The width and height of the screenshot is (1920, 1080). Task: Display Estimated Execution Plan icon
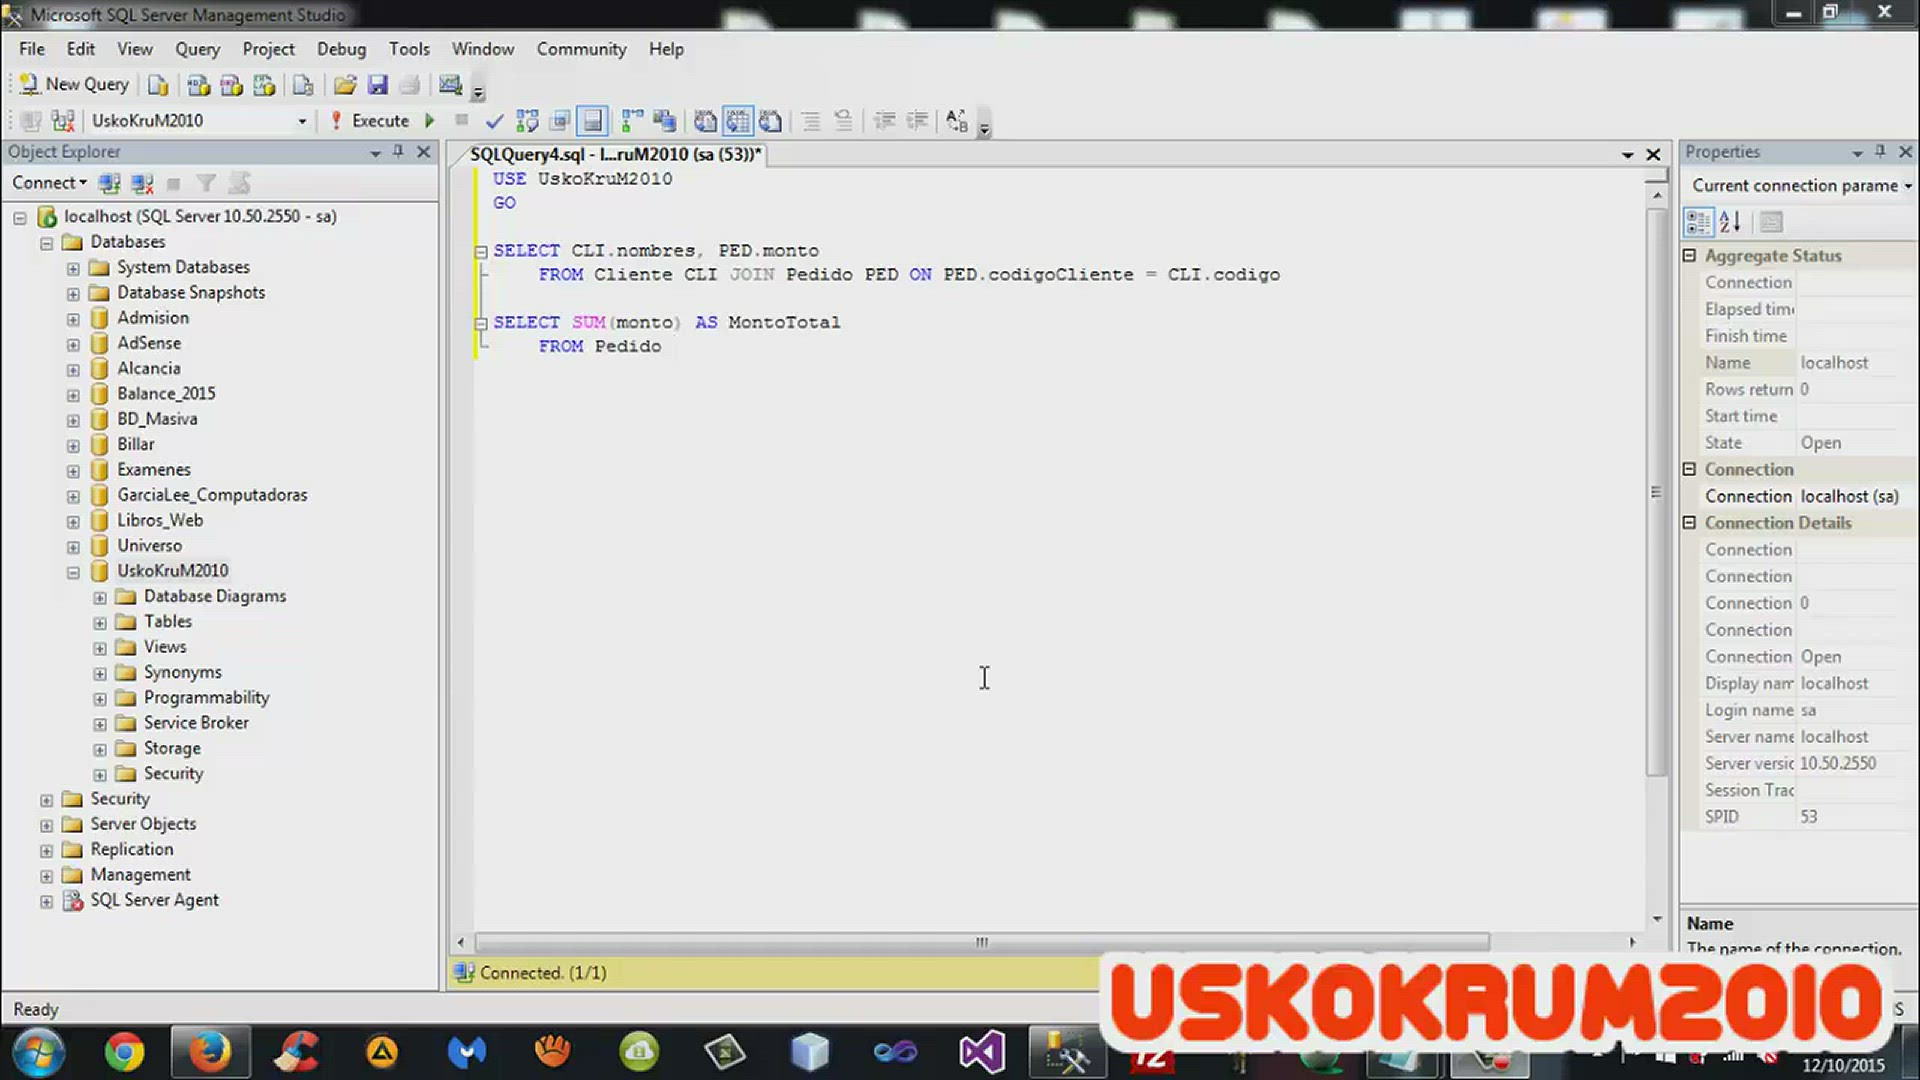click(527, 121)
